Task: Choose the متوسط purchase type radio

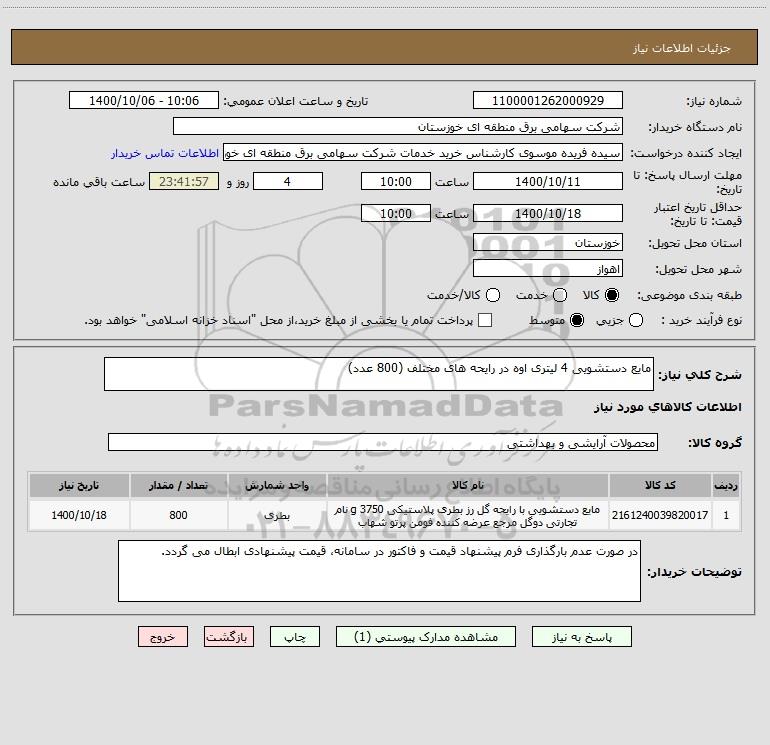Action: click(577, 321)
